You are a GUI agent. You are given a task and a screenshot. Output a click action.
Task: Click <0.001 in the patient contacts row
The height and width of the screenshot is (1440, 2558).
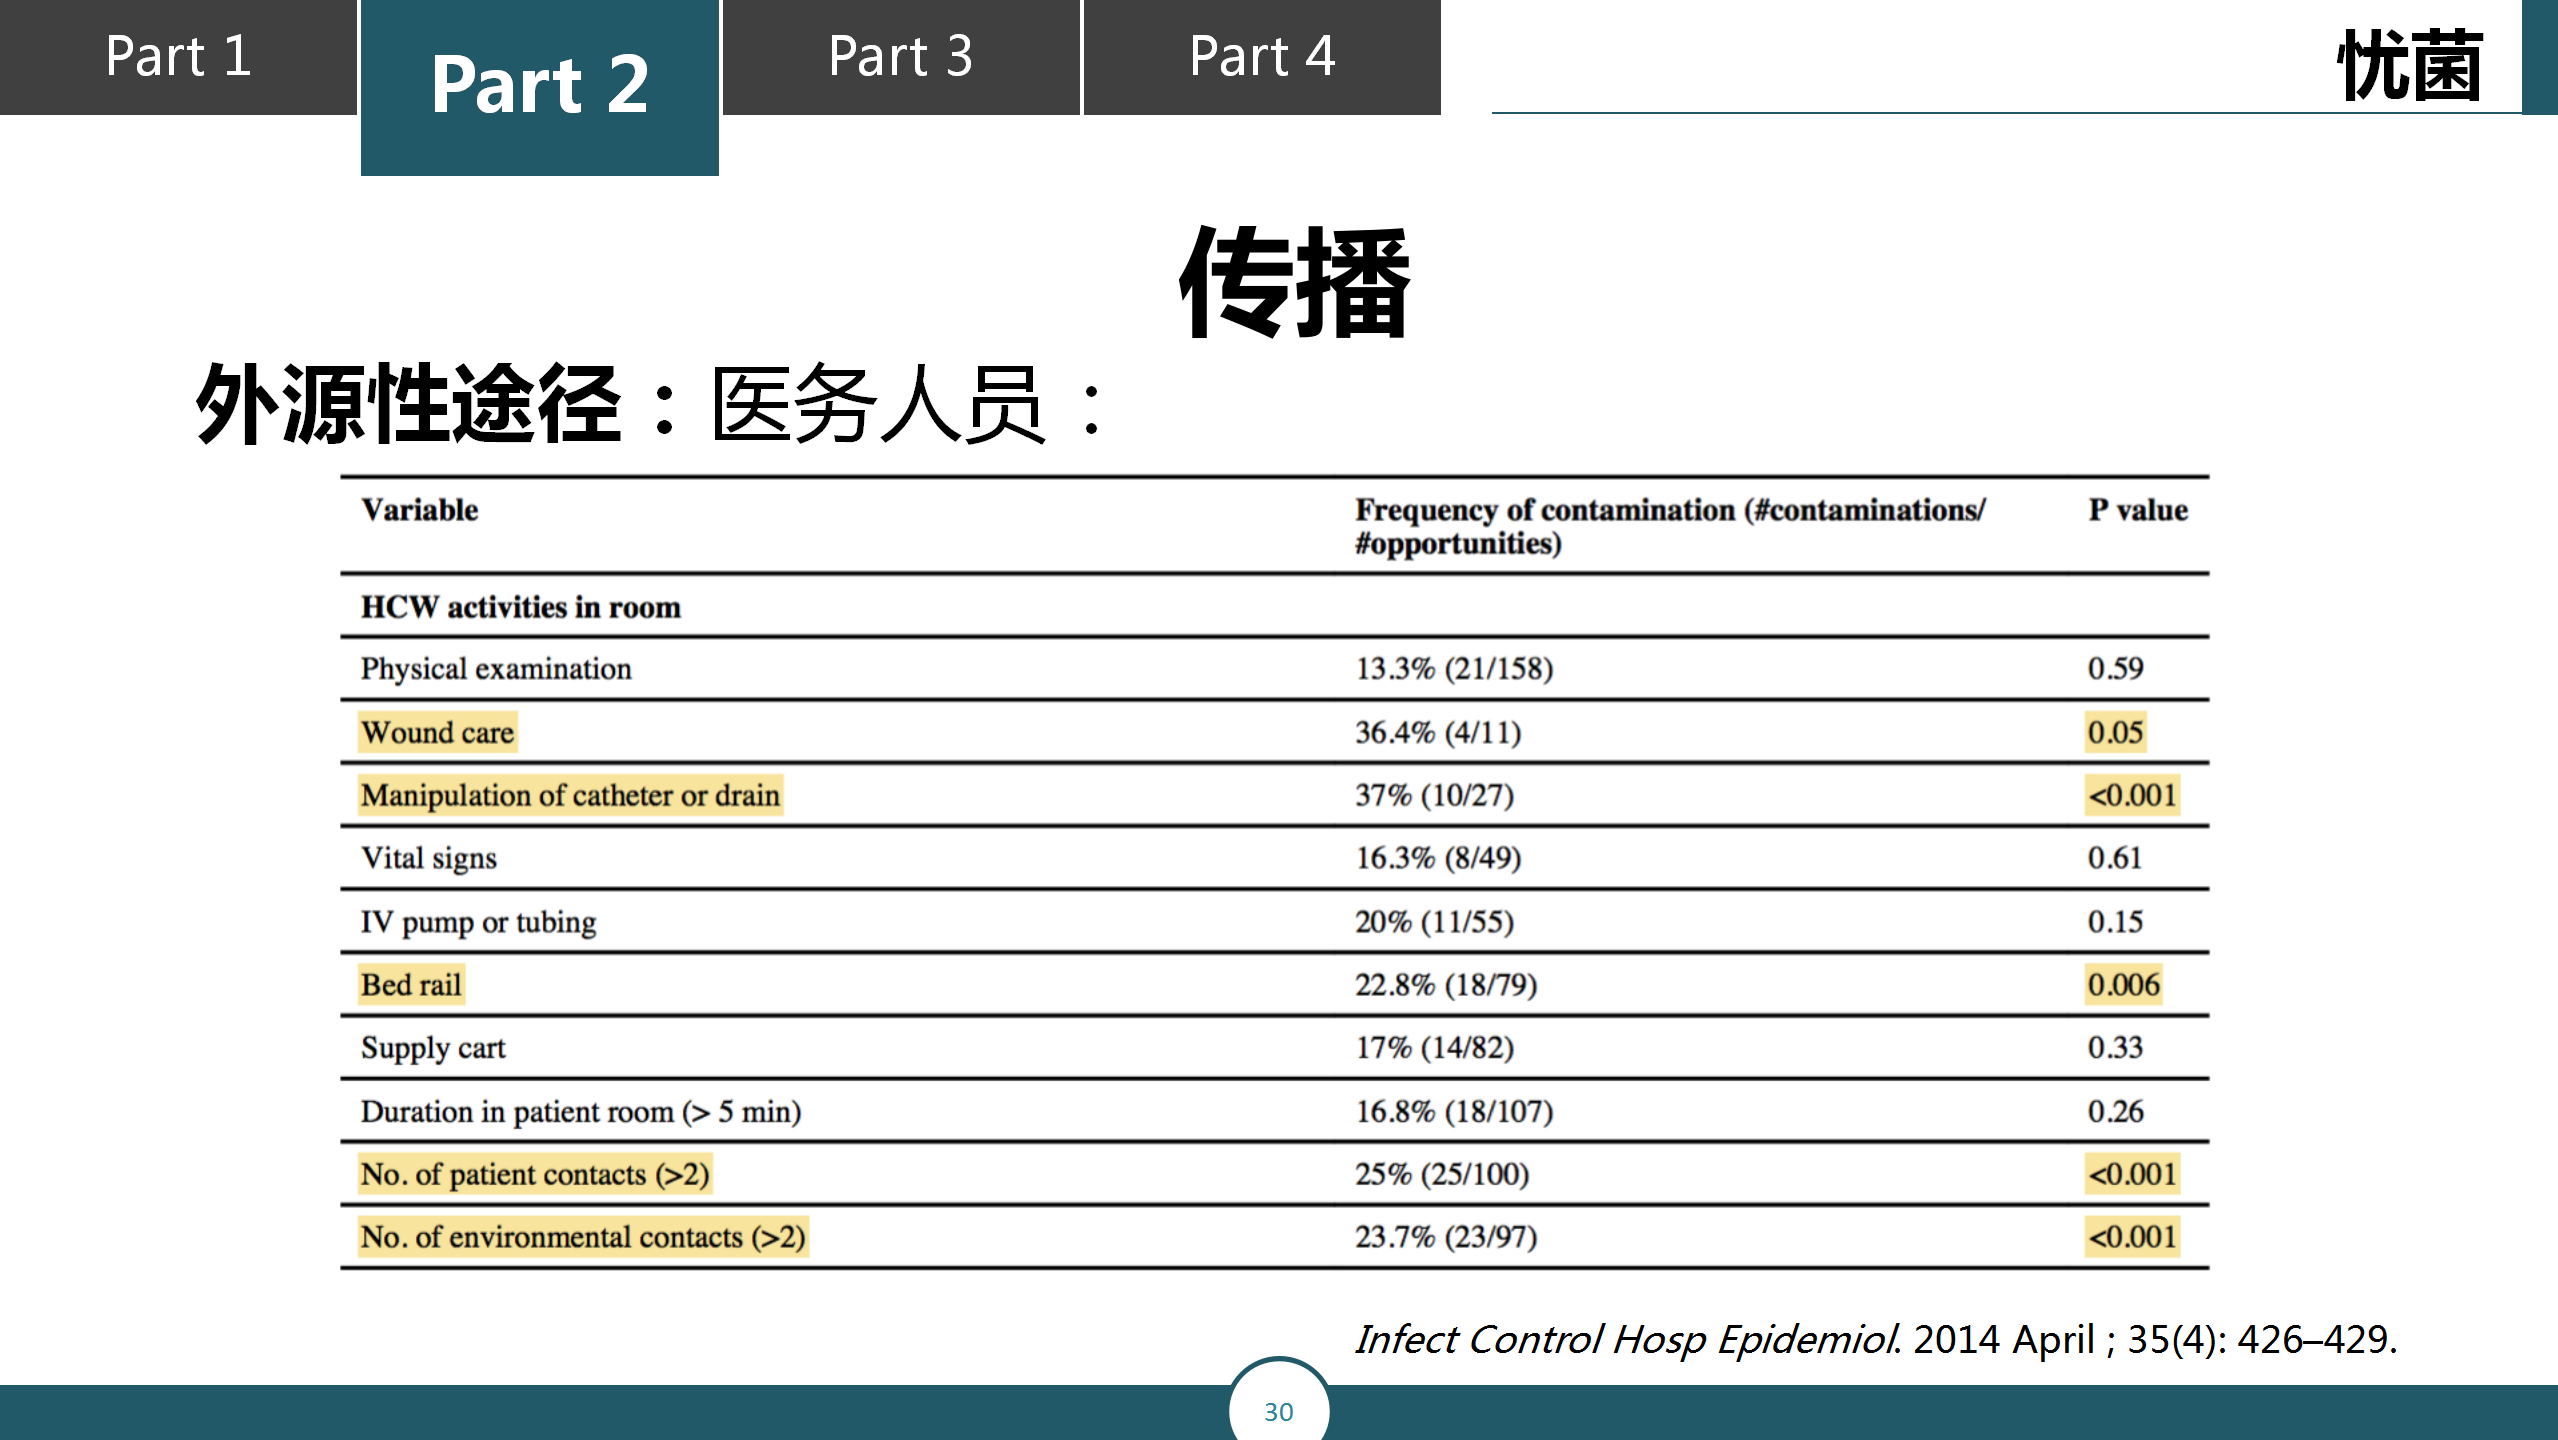2132,1174
